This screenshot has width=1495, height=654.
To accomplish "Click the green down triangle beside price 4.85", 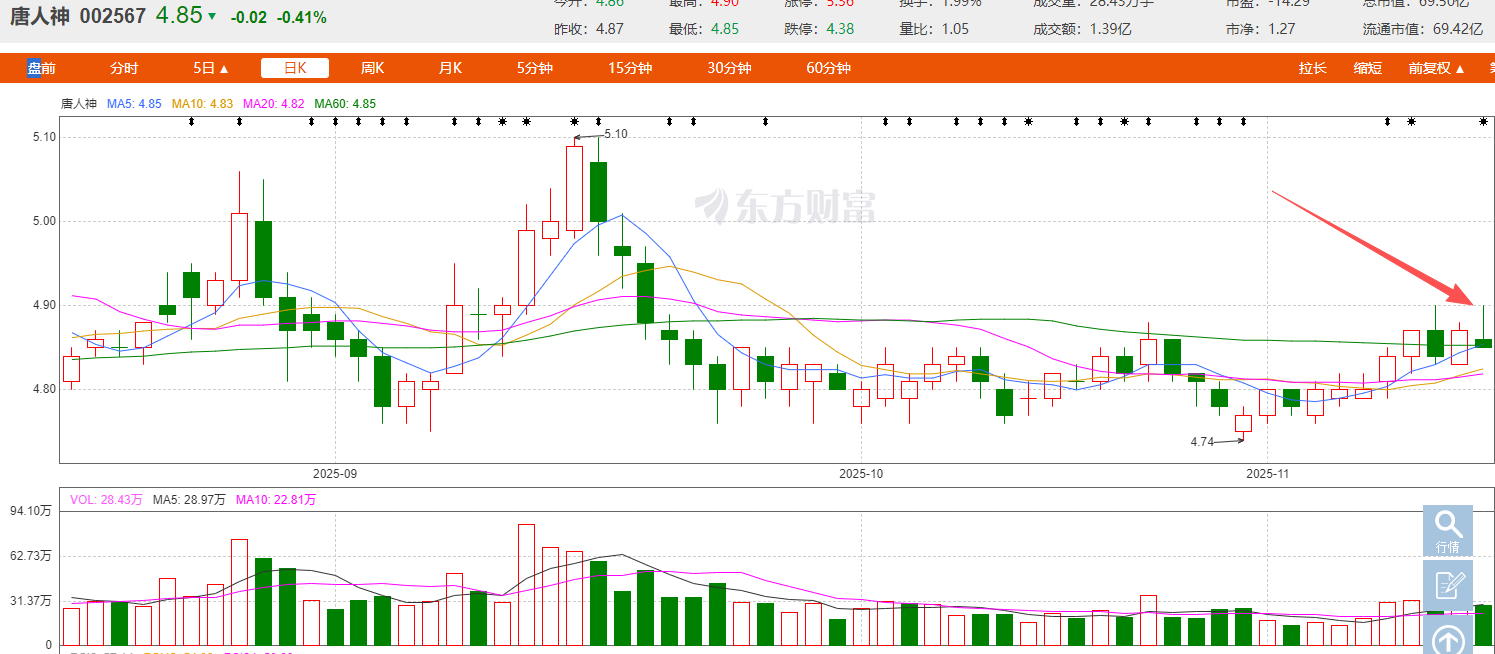I will click(212, 17).
